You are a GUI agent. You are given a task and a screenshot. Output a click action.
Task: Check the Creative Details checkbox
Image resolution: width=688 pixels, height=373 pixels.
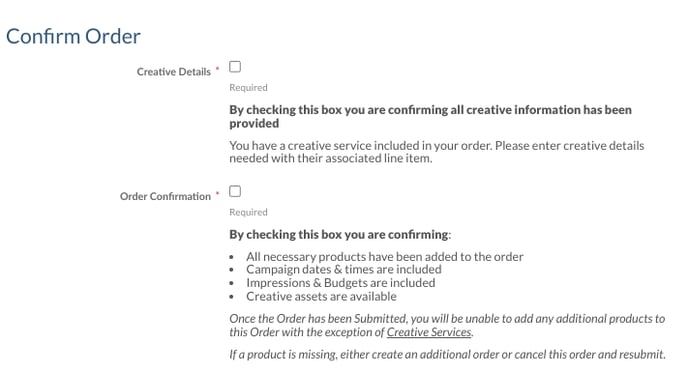tap(235, 67)
